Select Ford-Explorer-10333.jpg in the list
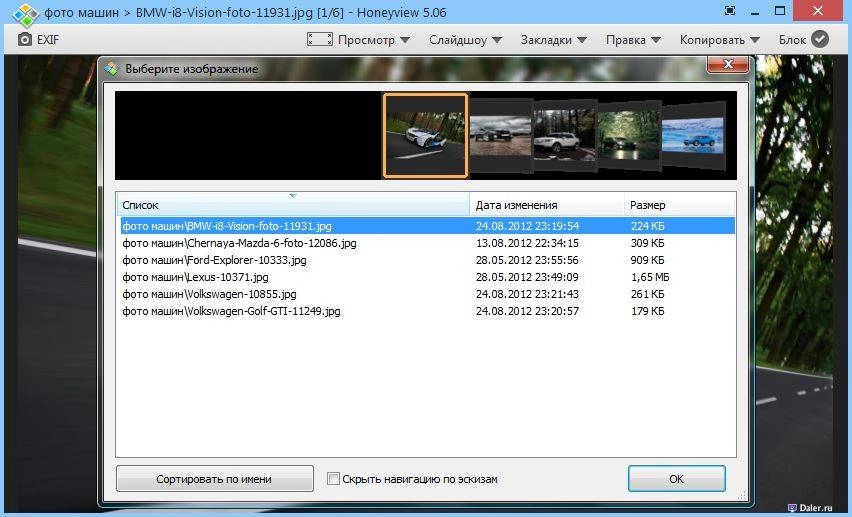Screen dimensions: 852x517 [214, 260]
